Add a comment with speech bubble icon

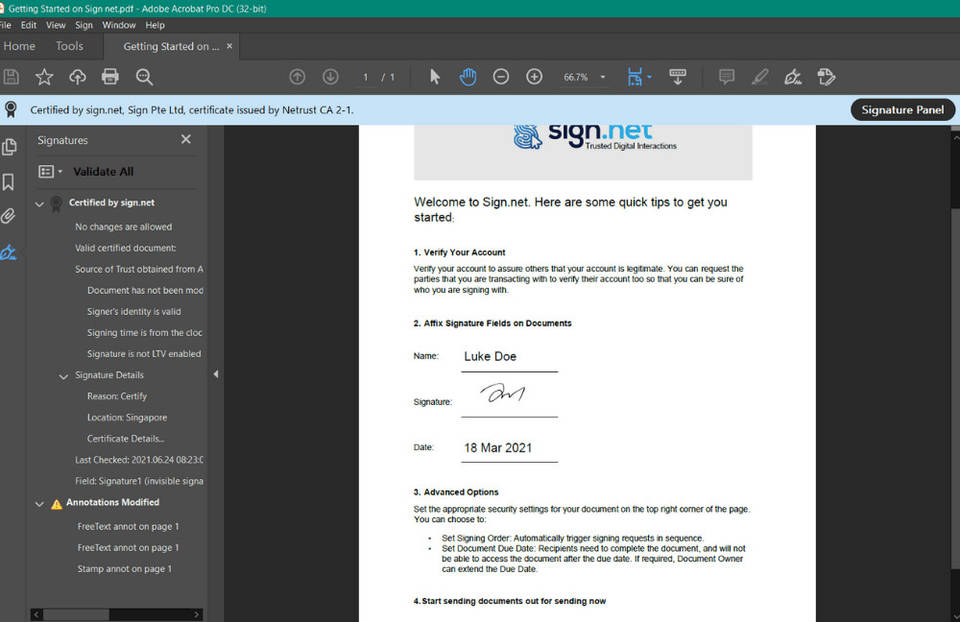[727, 77]
